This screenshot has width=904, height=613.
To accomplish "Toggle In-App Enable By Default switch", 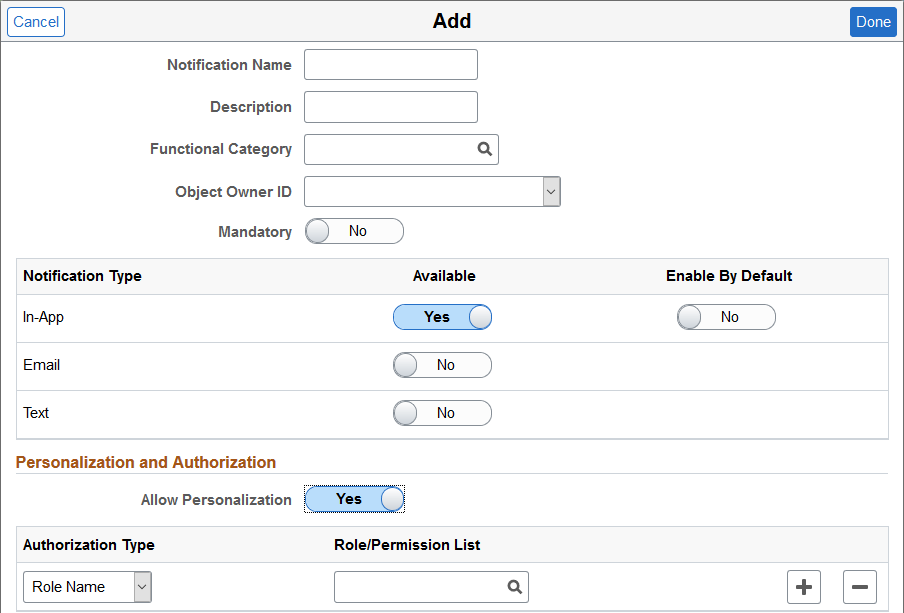I will point(726,317).
